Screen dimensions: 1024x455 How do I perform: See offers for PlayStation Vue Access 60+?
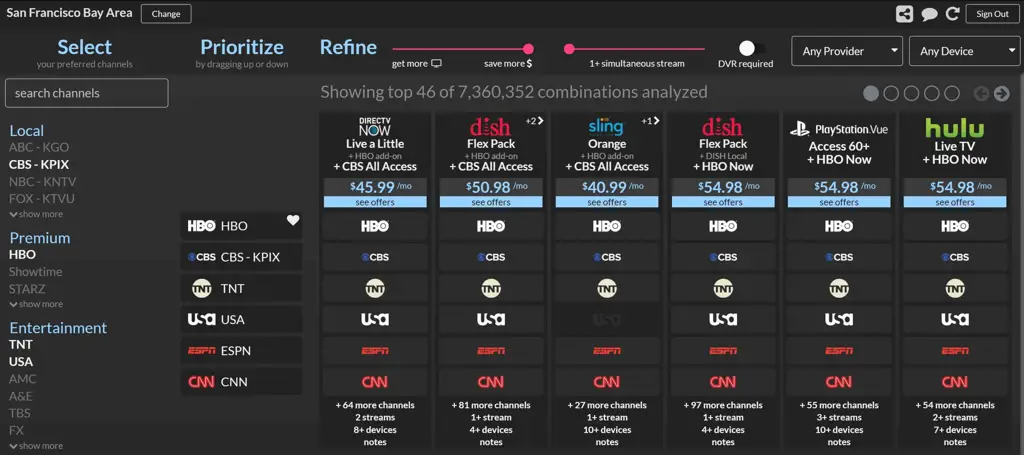pyautogui.click(x=839, y=202)
